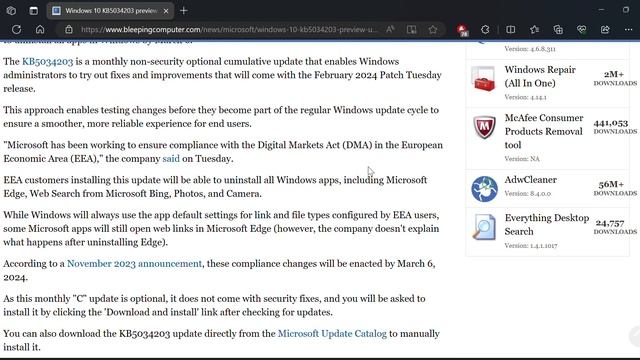Viewport: 640px width, 360px height.
Task: Restore down the browser window
Action: [x=626, y=10]
